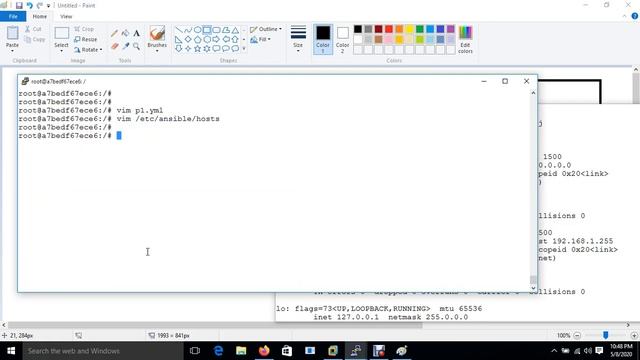Viewport: 640px width, 360px height.
Task: Pick the purple color swatch
Action: (451, 29)
